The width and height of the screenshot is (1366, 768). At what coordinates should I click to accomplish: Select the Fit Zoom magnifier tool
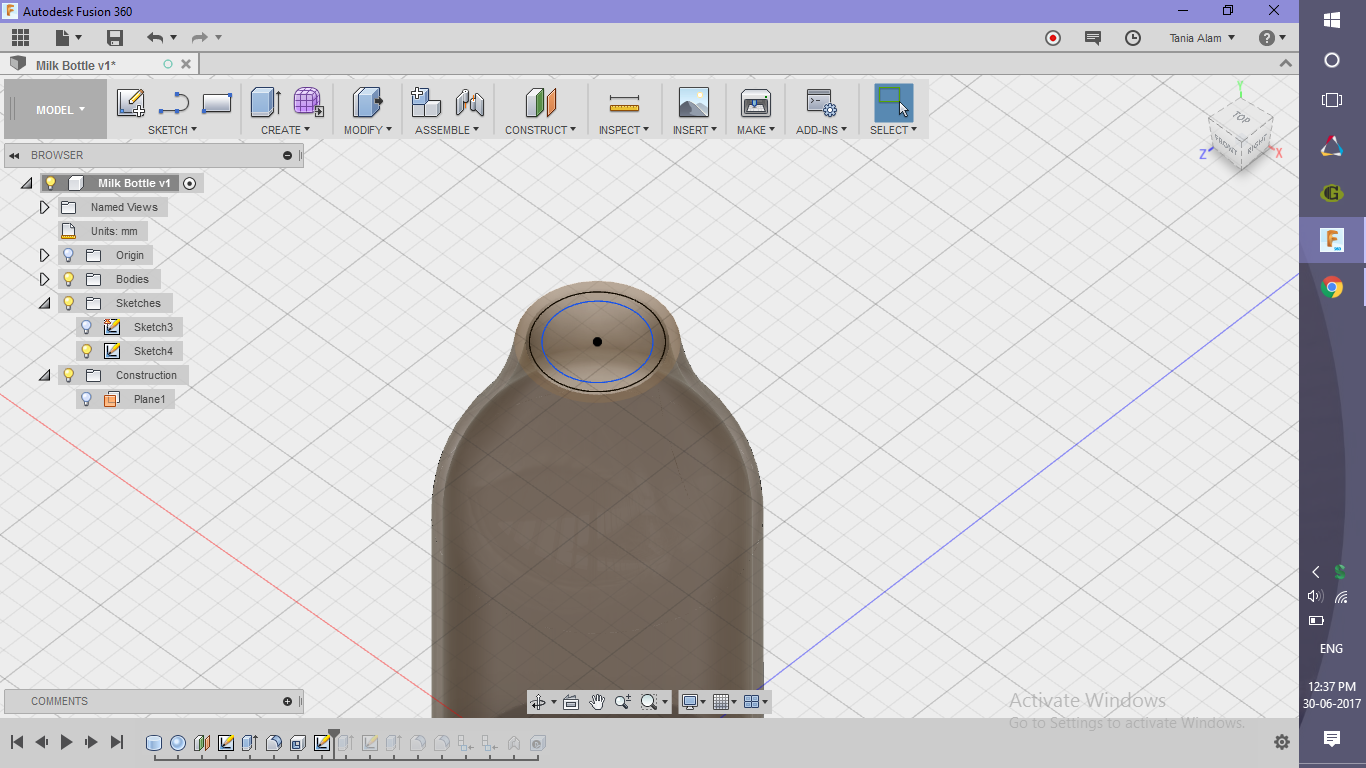point(647,702)
